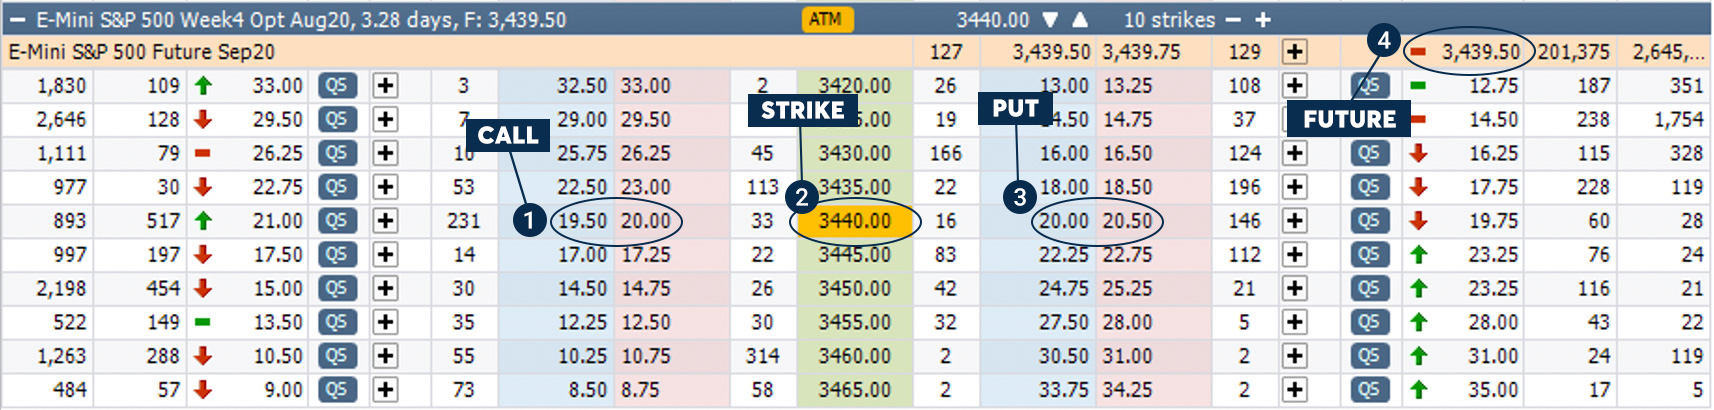The width and height of the screenshot is (1714, 410).
Task: Click call plus icon on 3440.00 row
Action: click(x=386, y=221)
